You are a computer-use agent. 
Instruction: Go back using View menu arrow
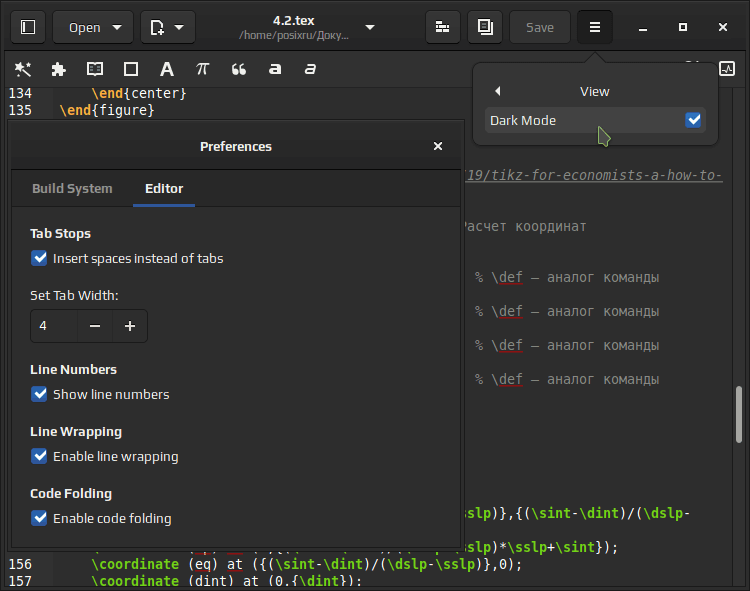pos(497,91)
